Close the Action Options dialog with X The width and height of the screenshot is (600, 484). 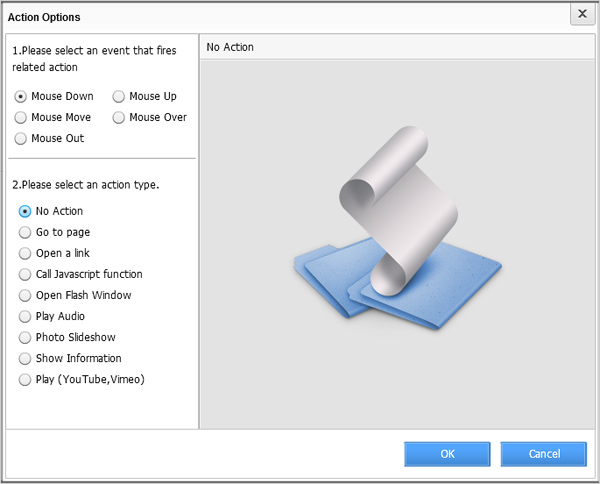tap(581, 14)
